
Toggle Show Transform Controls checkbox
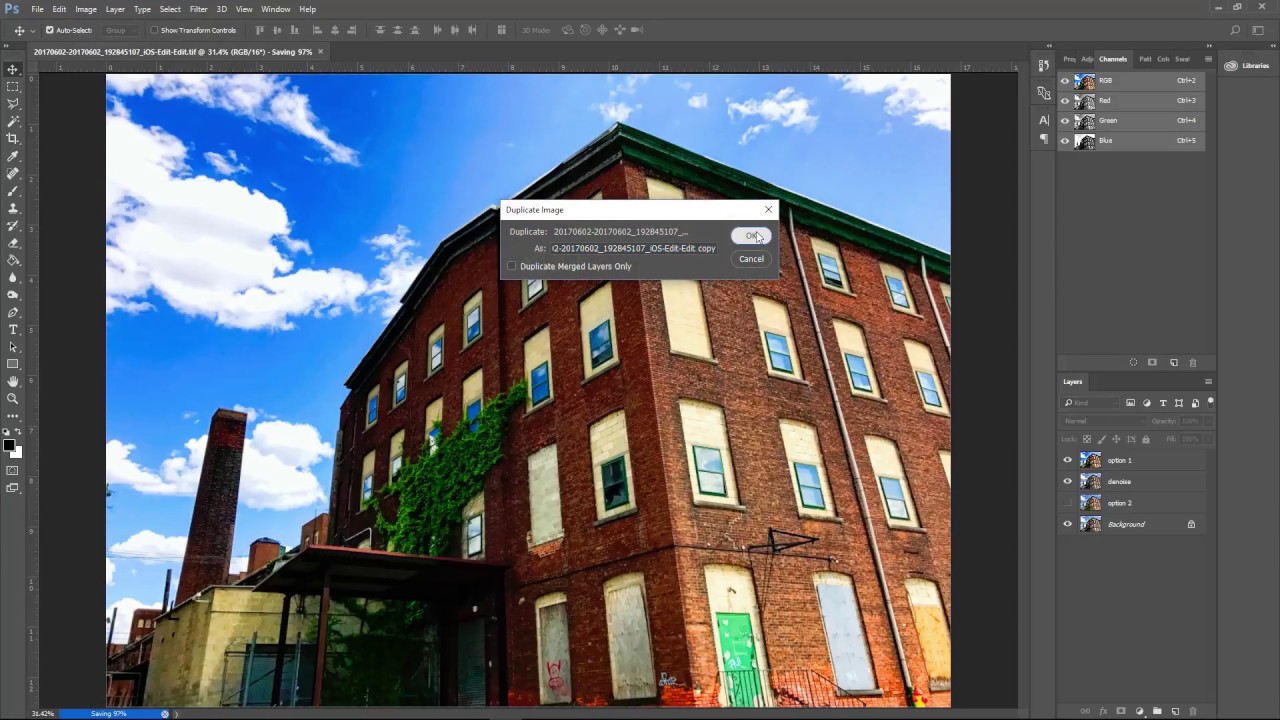pos(154,30)
